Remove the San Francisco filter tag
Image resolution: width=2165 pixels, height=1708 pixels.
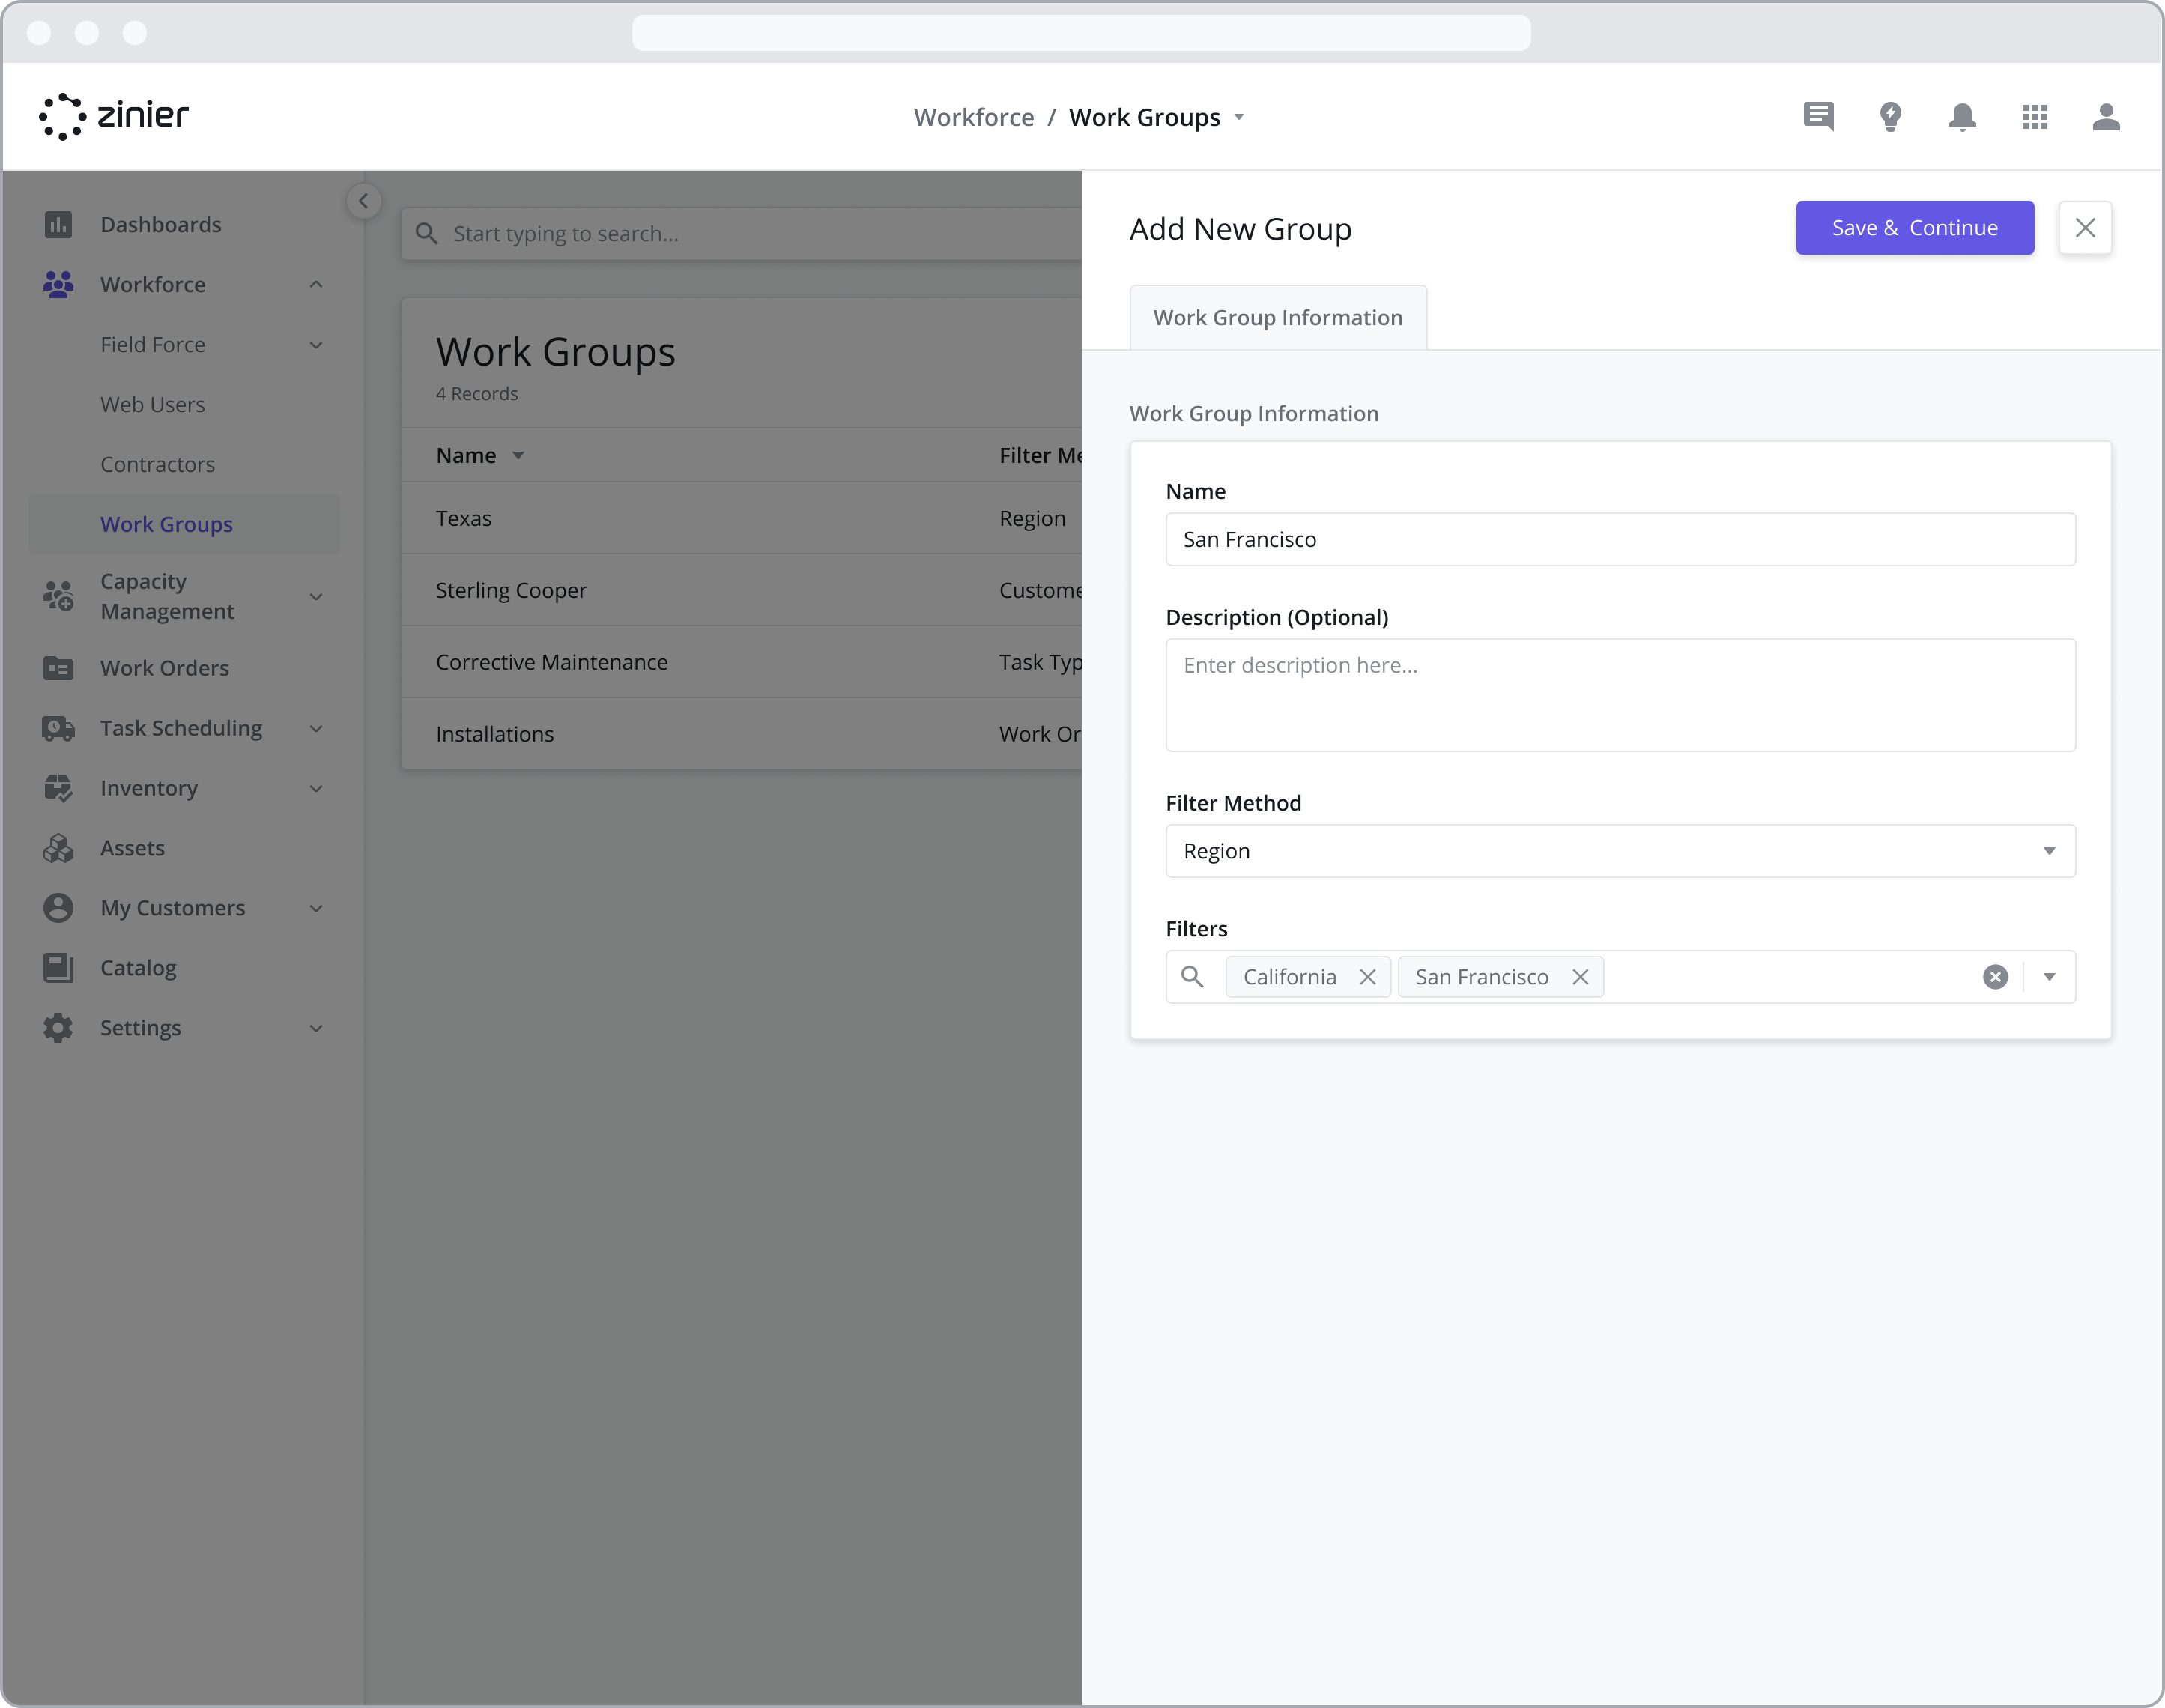[x=1581, y=977]
